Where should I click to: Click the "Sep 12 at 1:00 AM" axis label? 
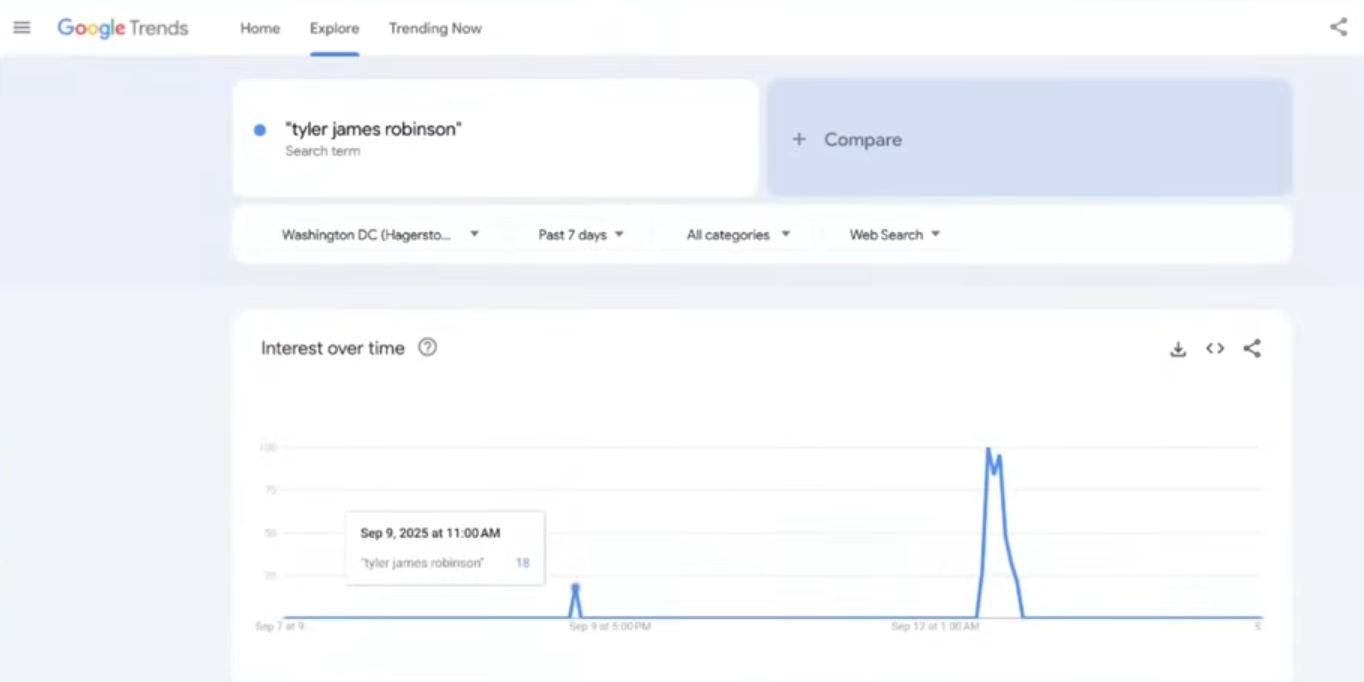point(936,626)
